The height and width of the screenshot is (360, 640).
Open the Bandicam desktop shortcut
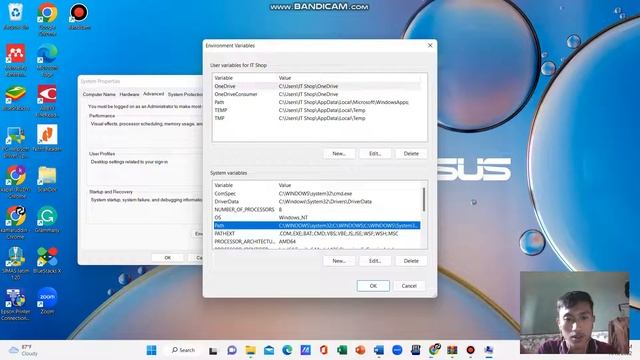coord(79,16)
